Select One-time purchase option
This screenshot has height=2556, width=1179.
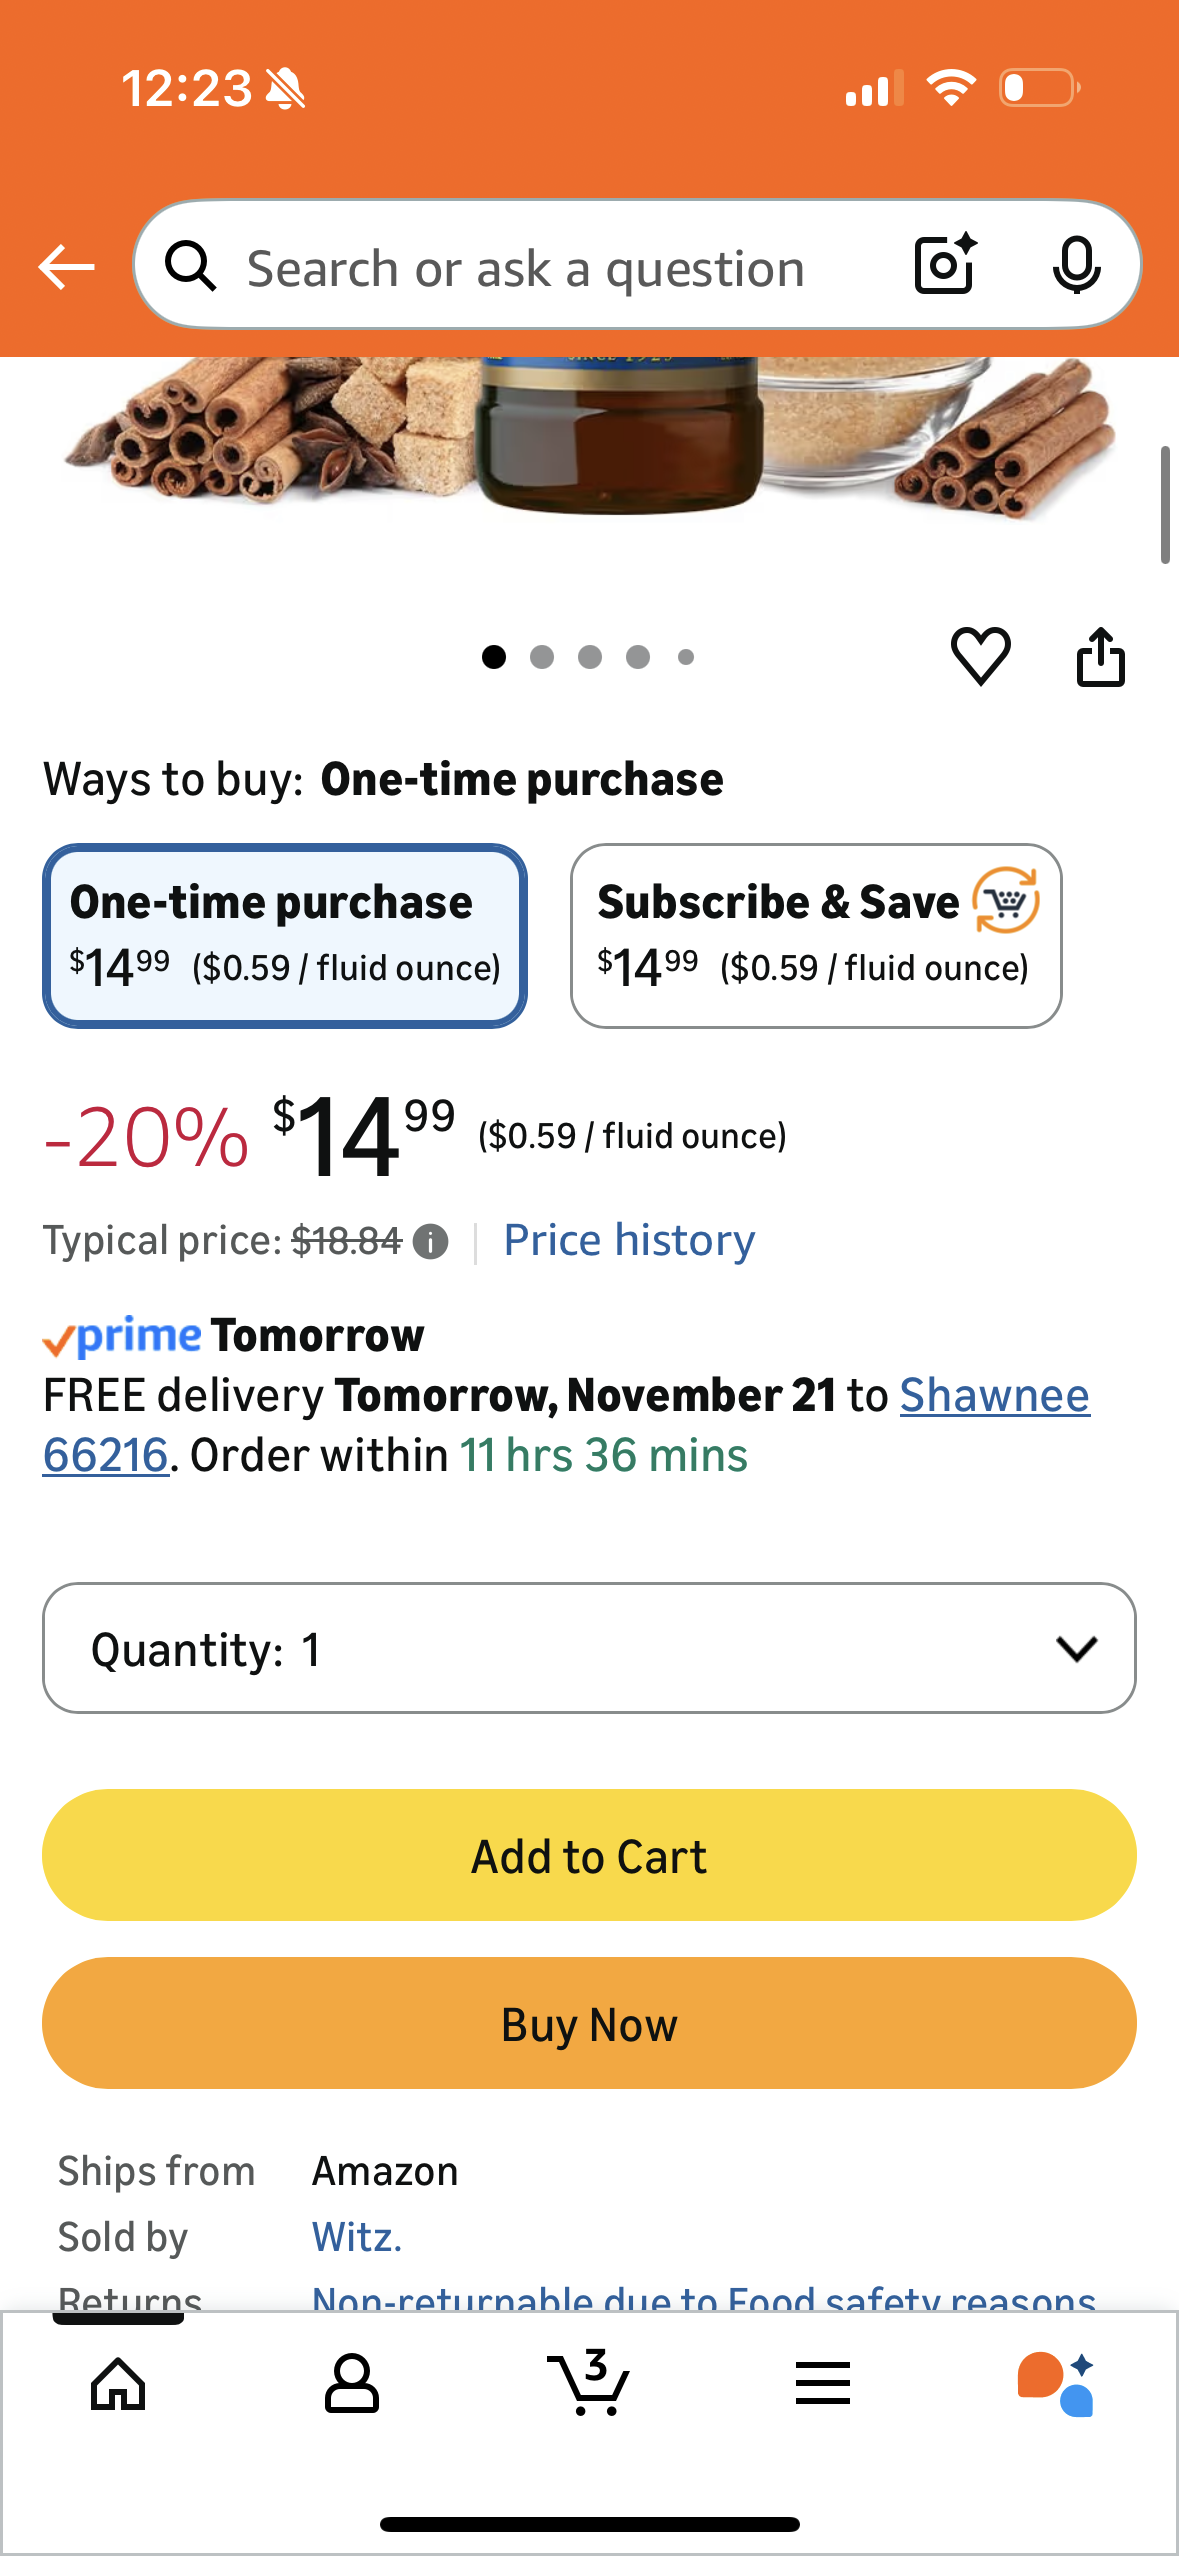285,936
